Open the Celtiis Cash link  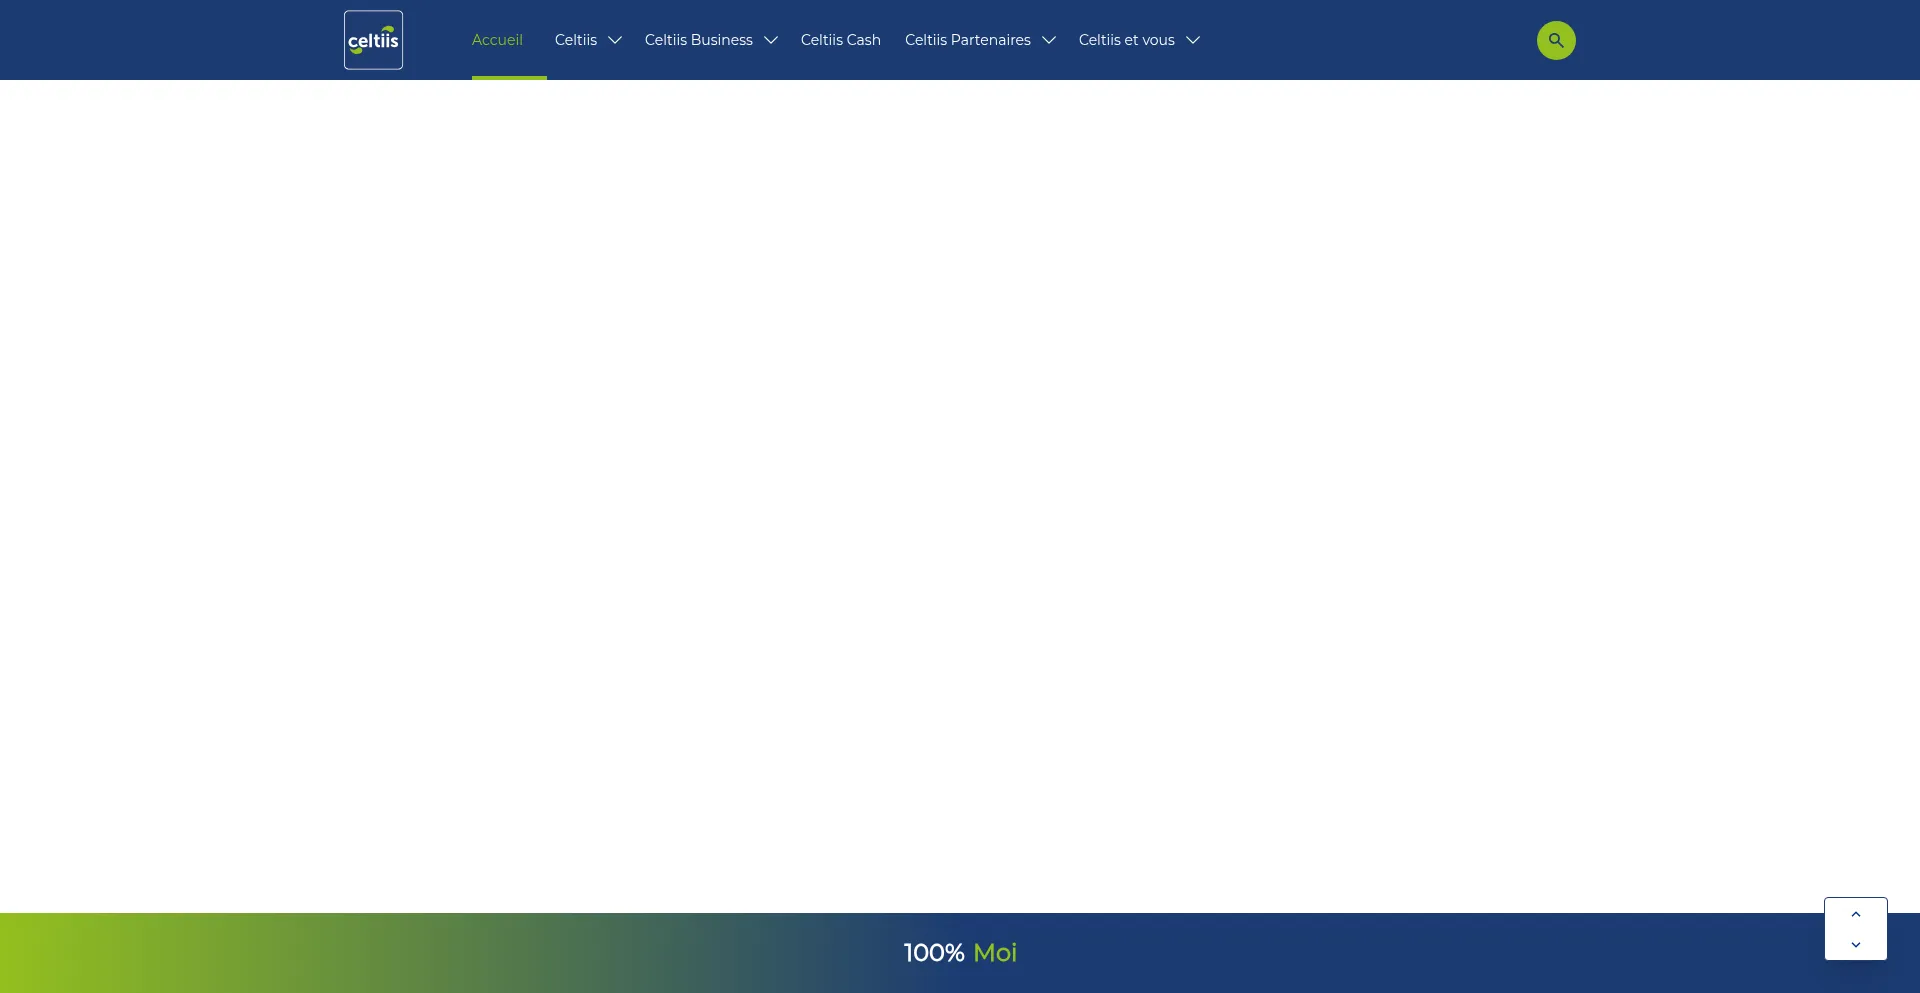point(841,40)
